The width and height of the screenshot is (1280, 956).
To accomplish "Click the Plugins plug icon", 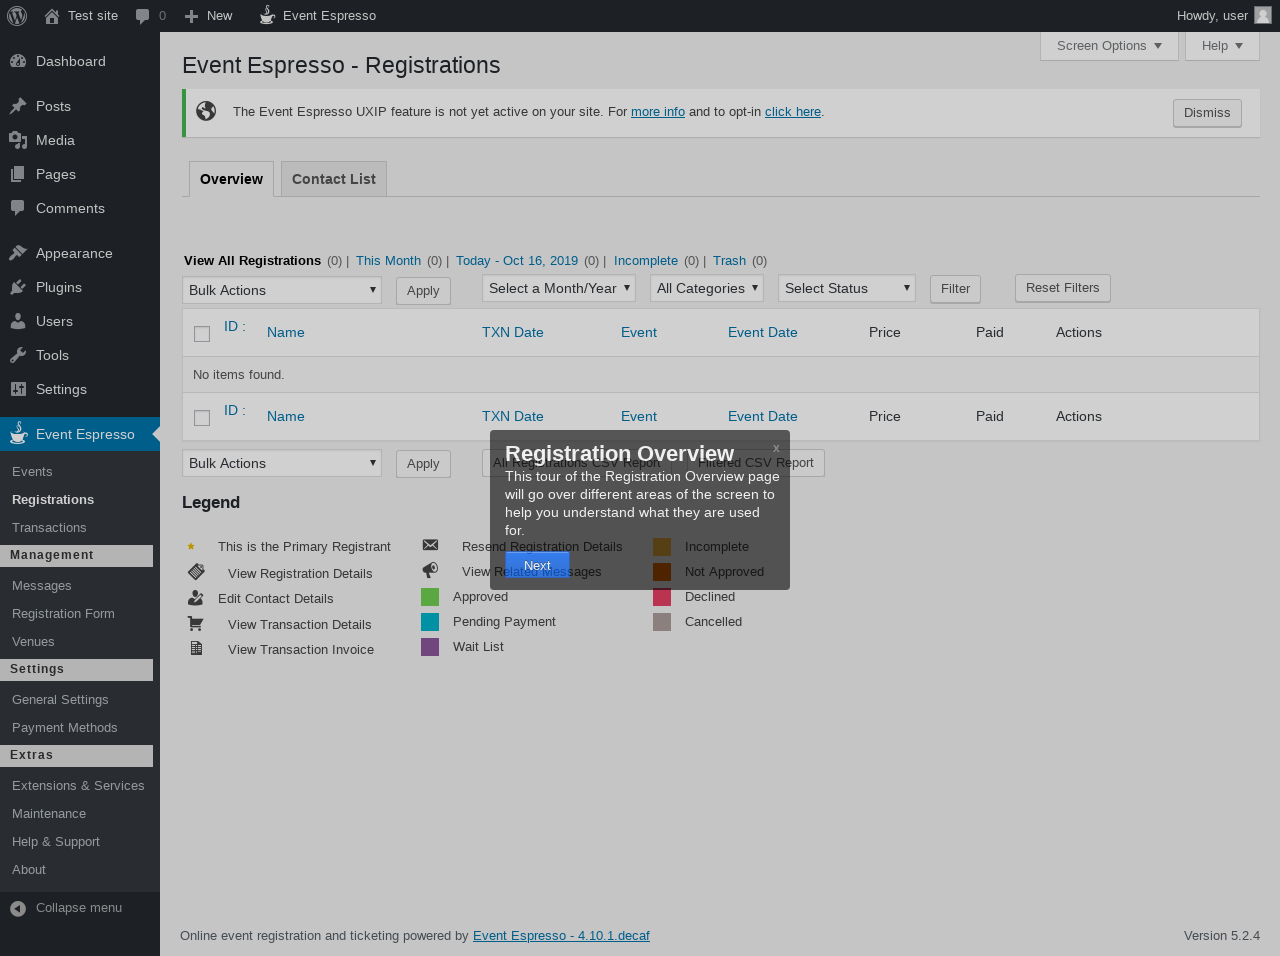I will click(18, 287).
